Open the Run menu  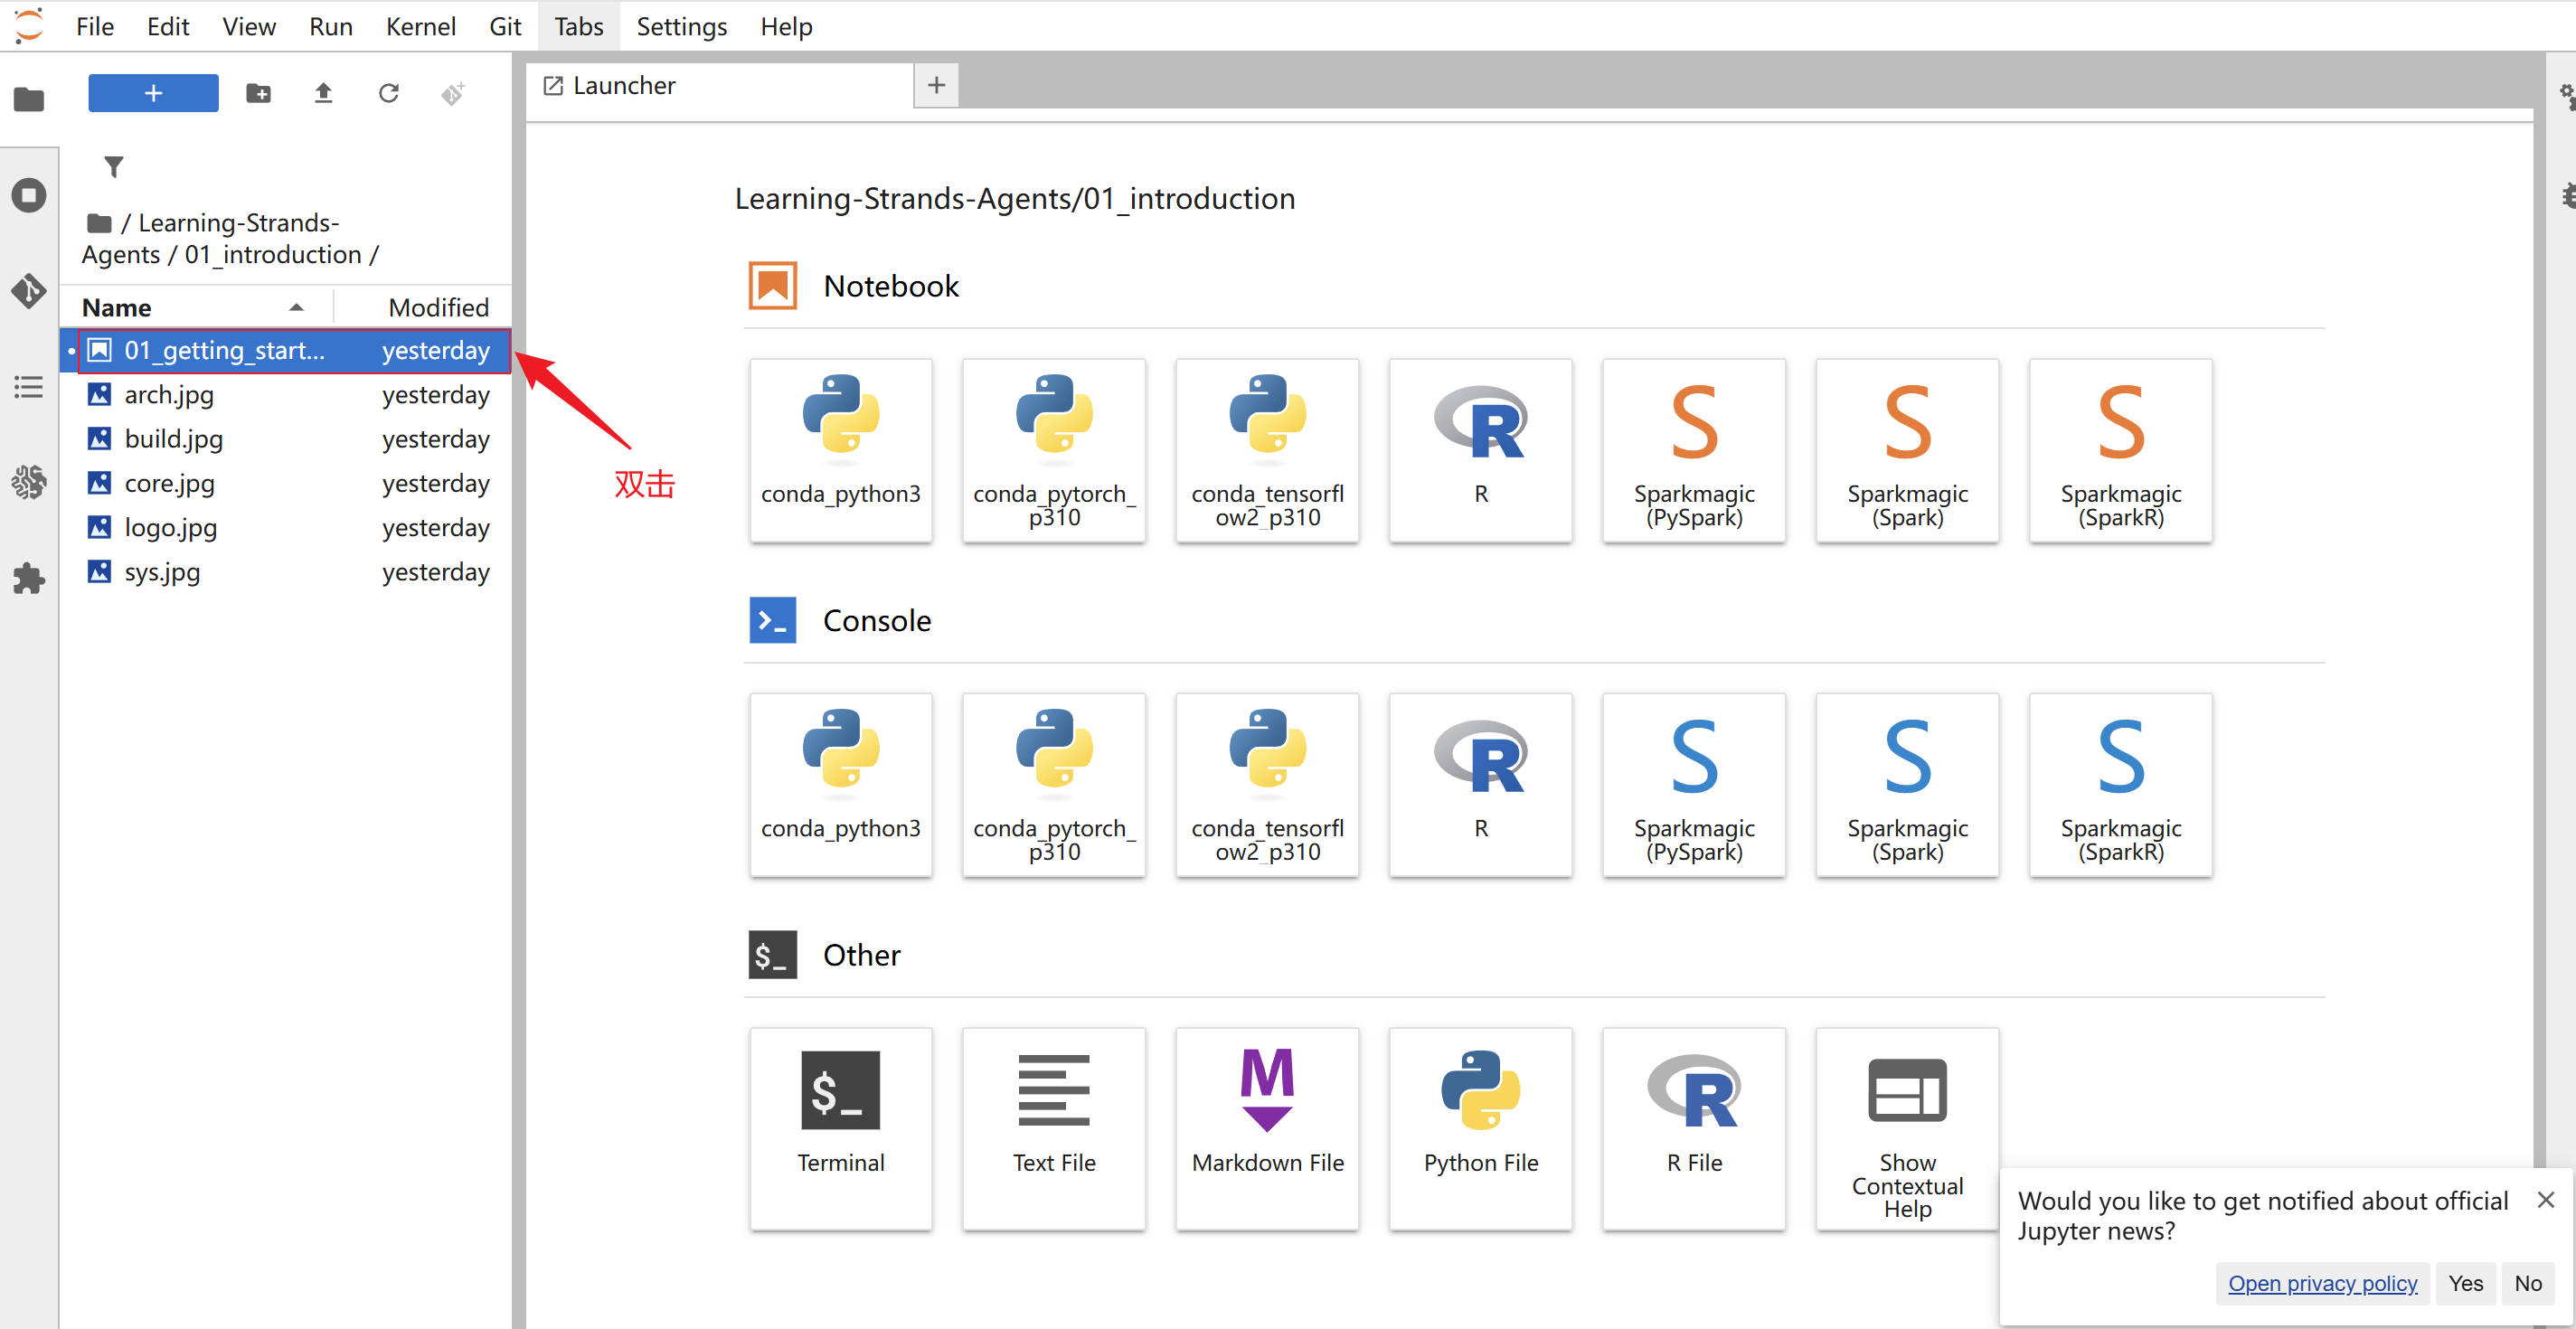pos(331,26)
